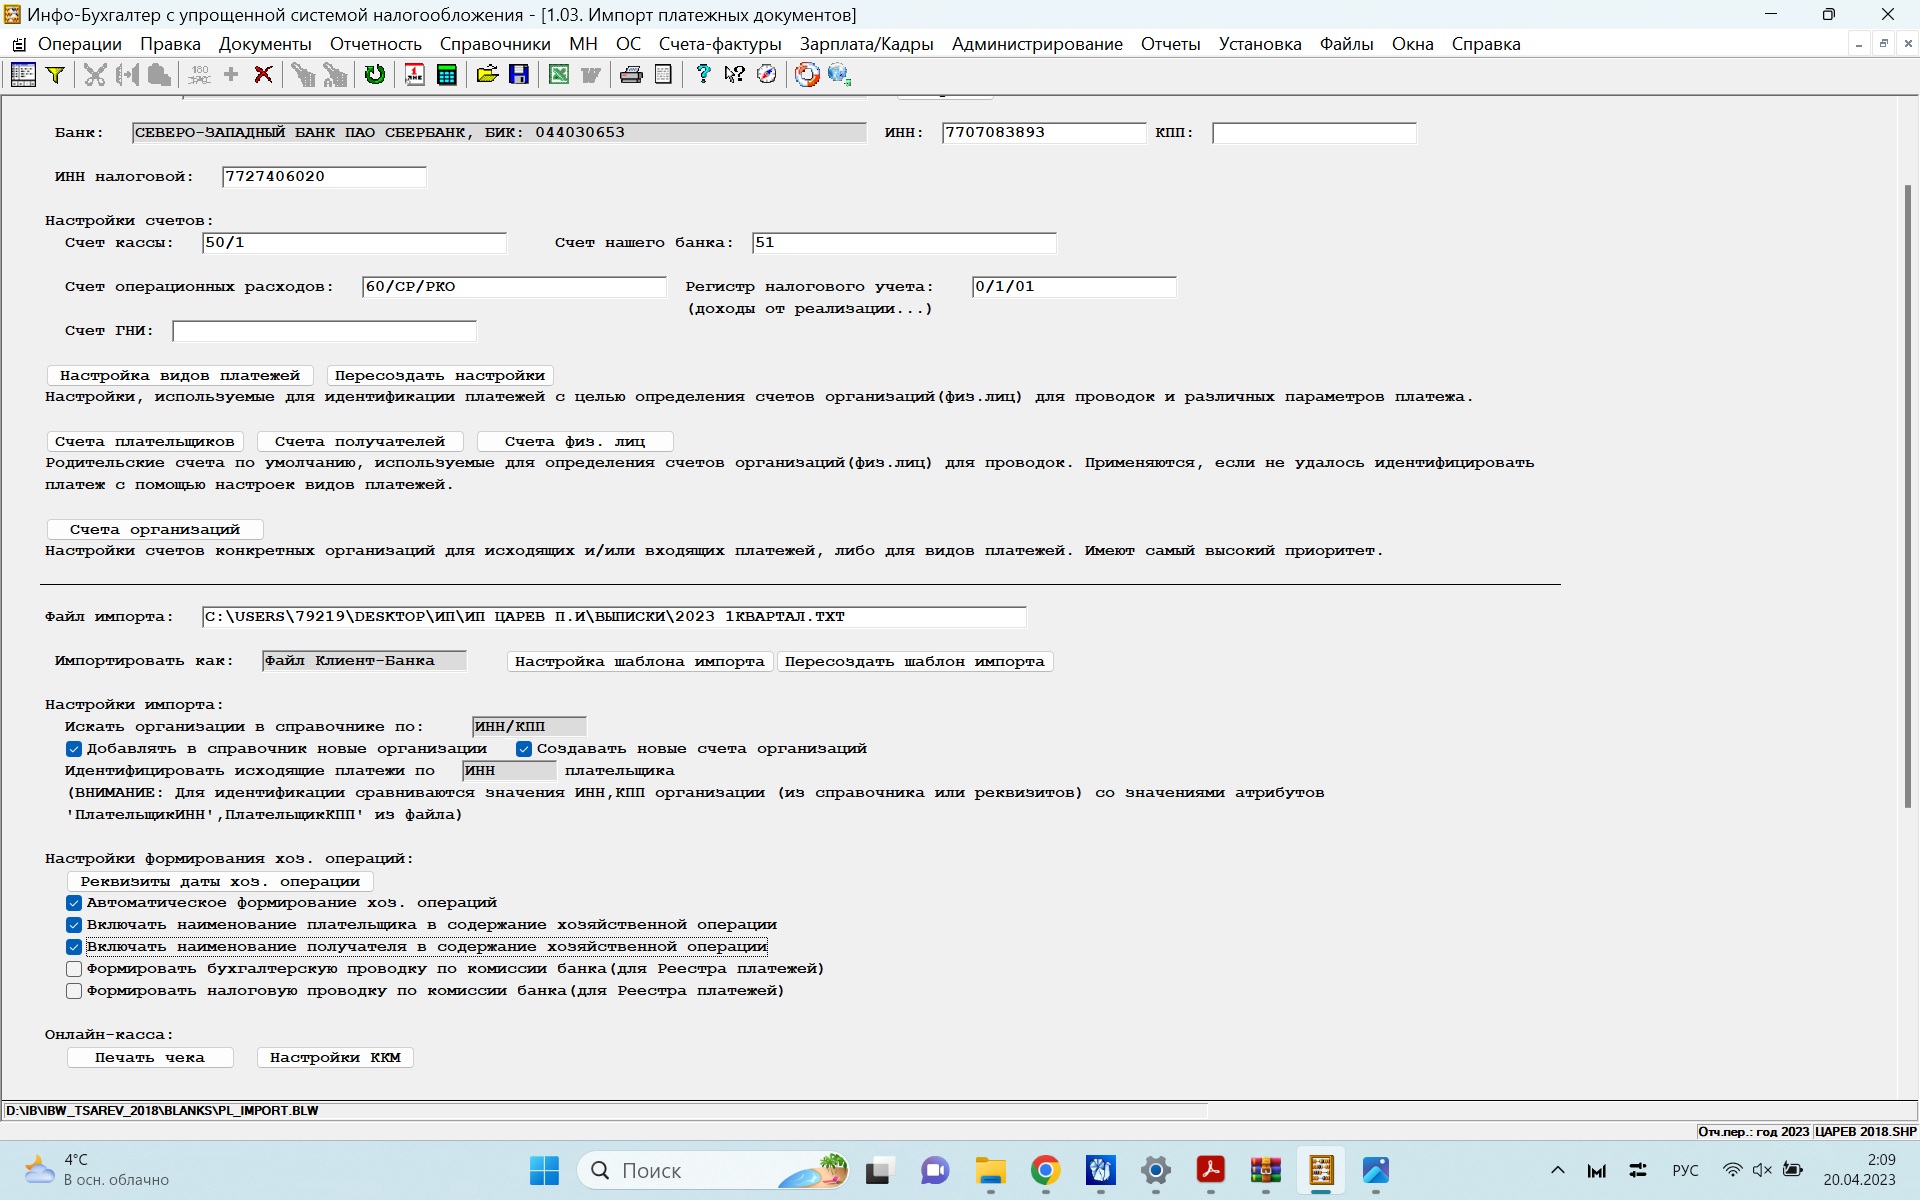Open the Документы menu

tap(265, 44)
